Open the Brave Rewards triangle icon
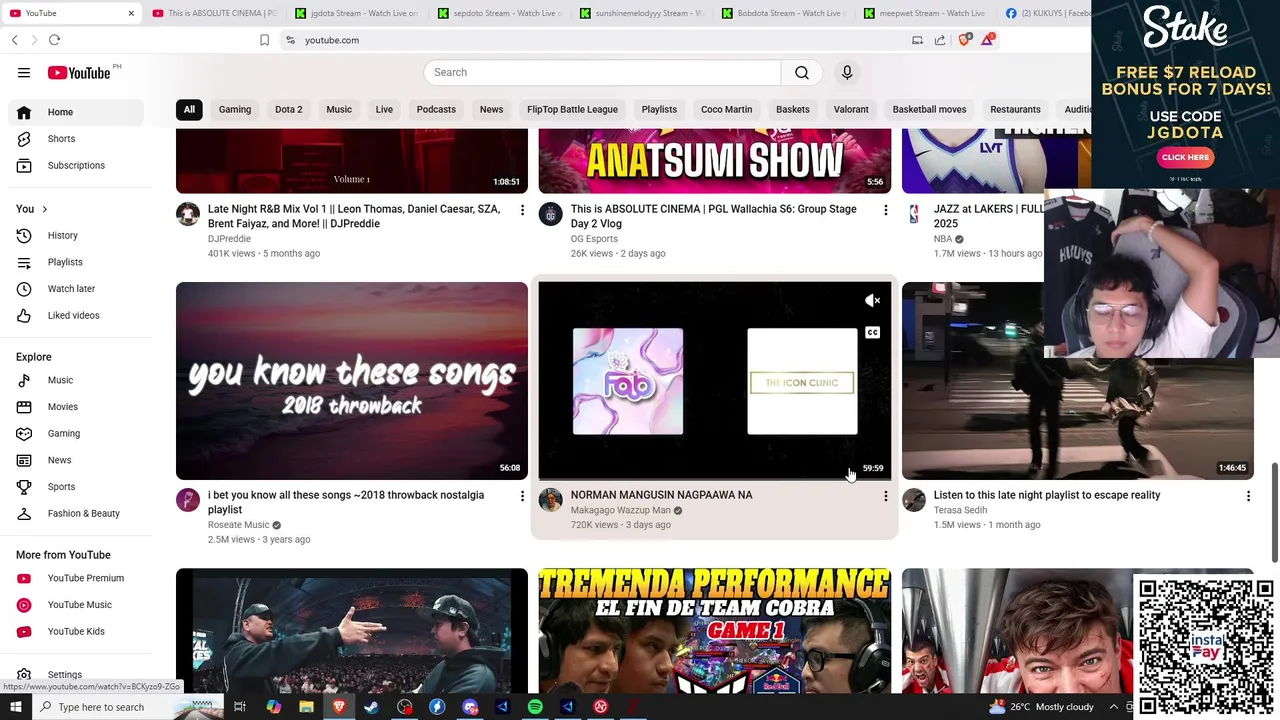Viewport: 1280px width, 720px height. point(988,40)
